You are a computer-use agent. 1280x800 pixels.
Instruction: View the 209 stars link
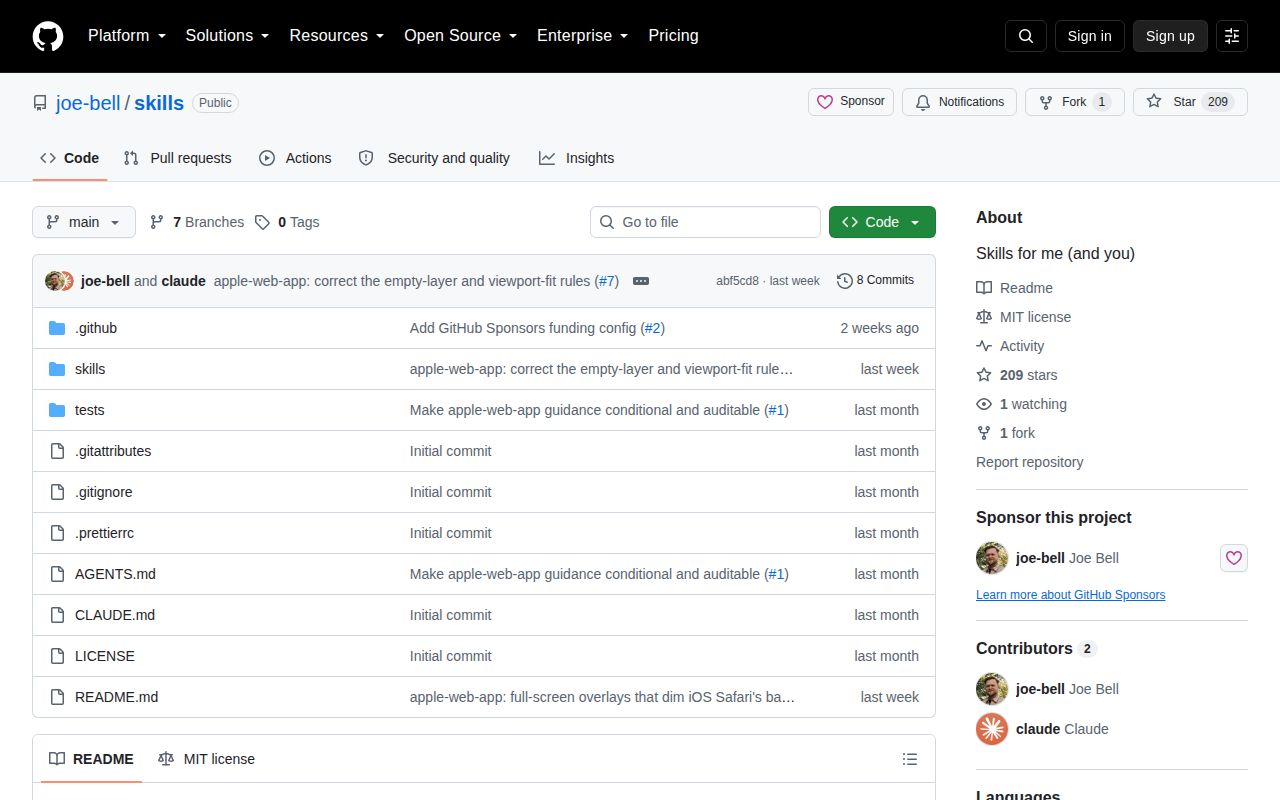tap(1017, 375)
